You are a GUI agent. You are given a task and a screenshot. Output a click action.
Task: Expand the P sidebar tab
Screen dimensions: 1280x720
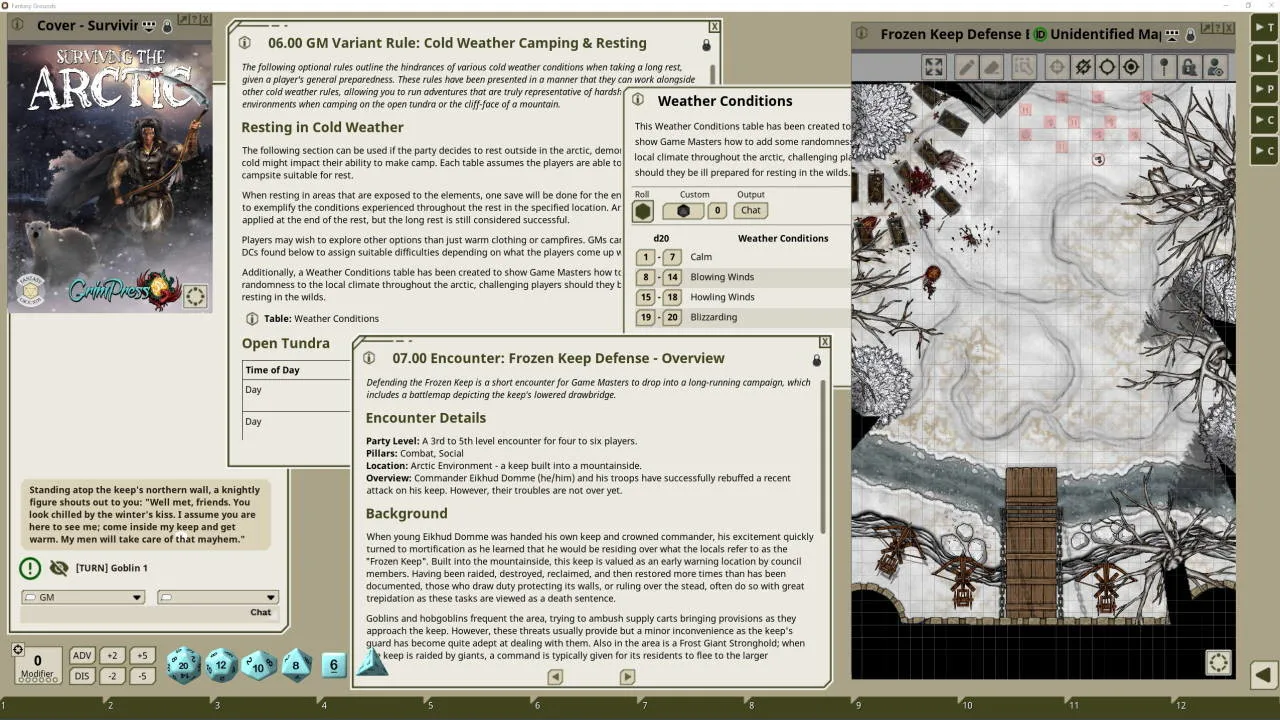(x=1265, y=89)
